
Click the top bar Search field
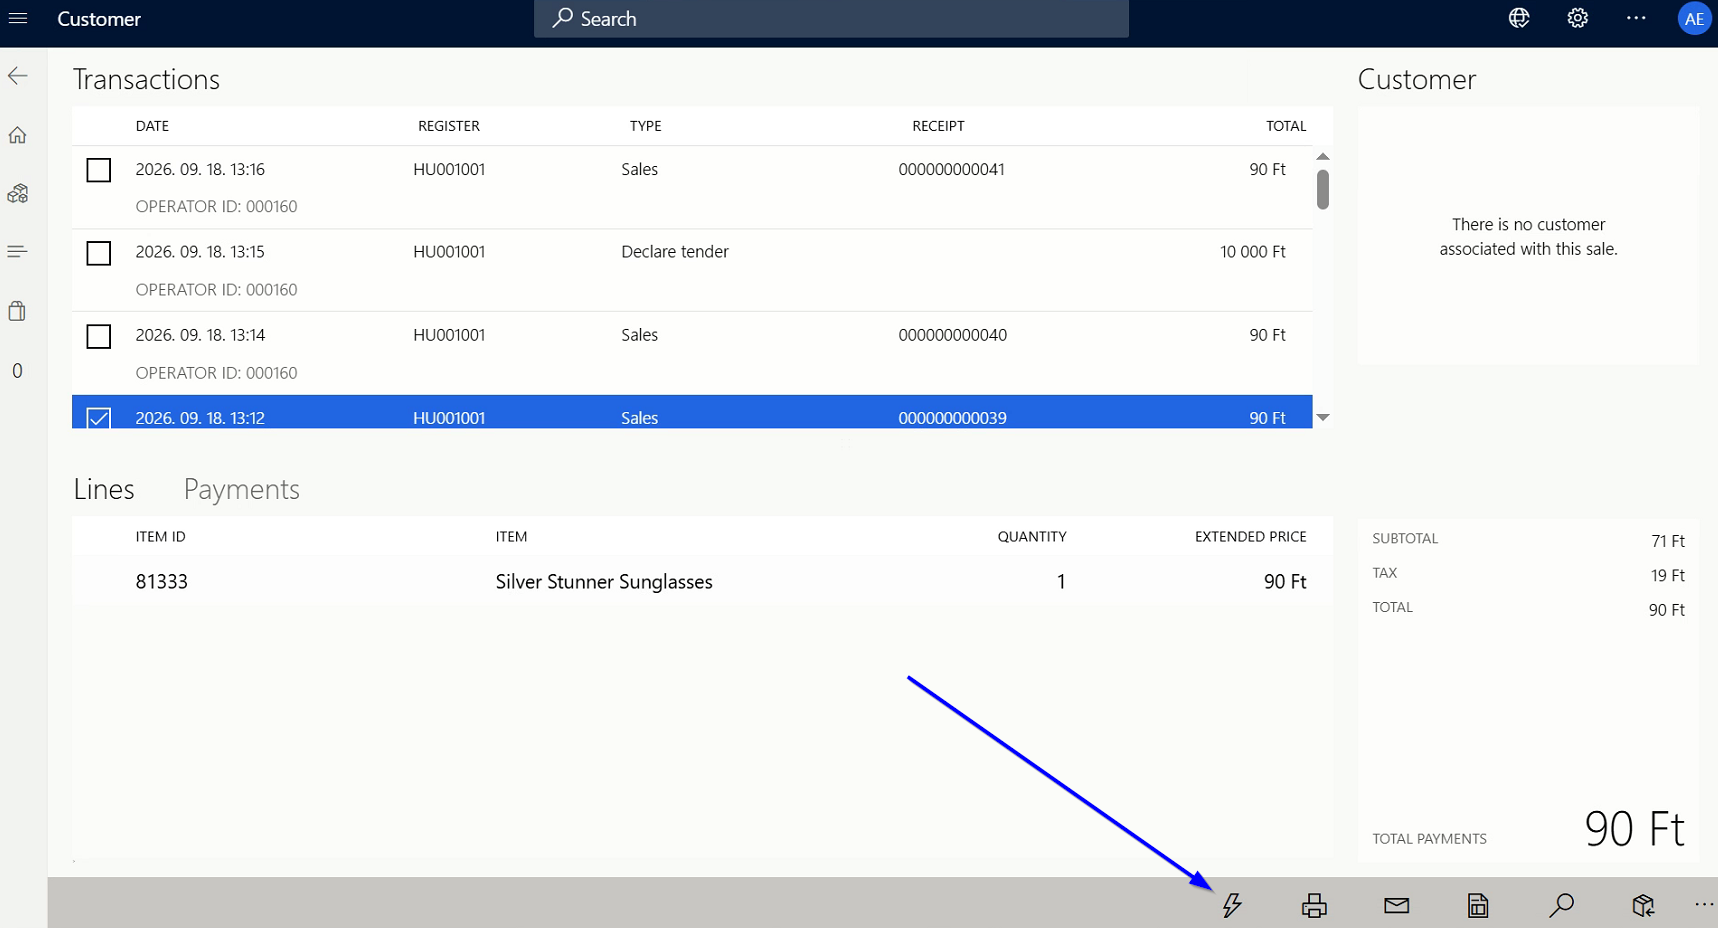831,19
